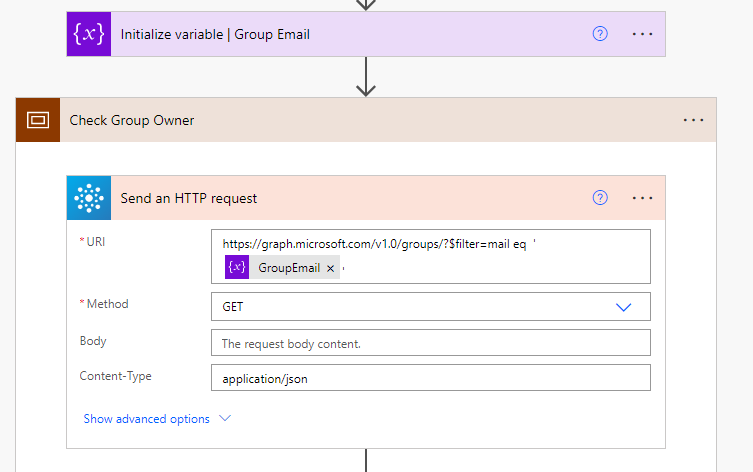Select the Initialize variable | Group Email title
753x472 pixels.
tap(215, 34)
